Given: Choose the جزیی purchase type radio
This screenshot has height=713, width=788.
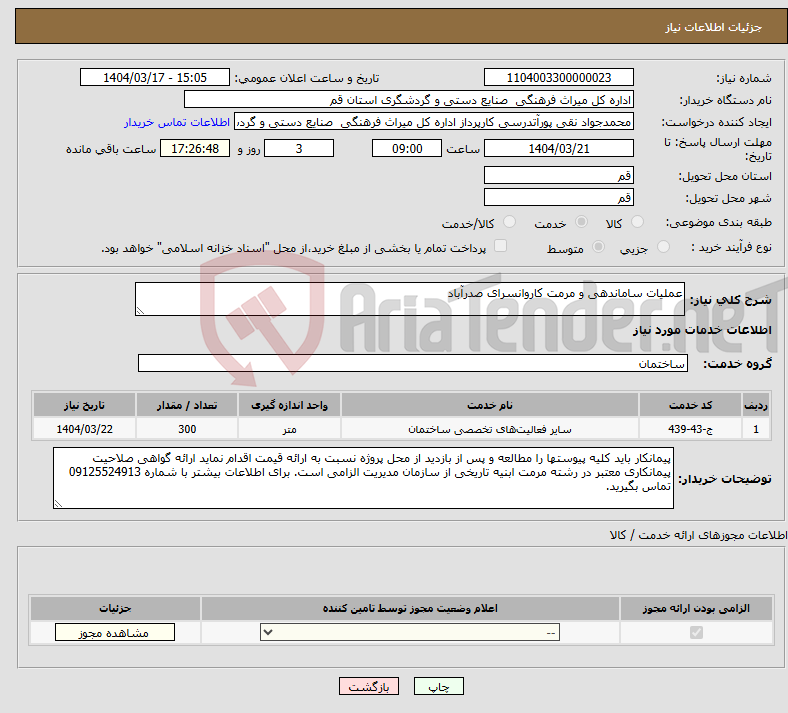Looking at the screenshot, I should point(663,247).
